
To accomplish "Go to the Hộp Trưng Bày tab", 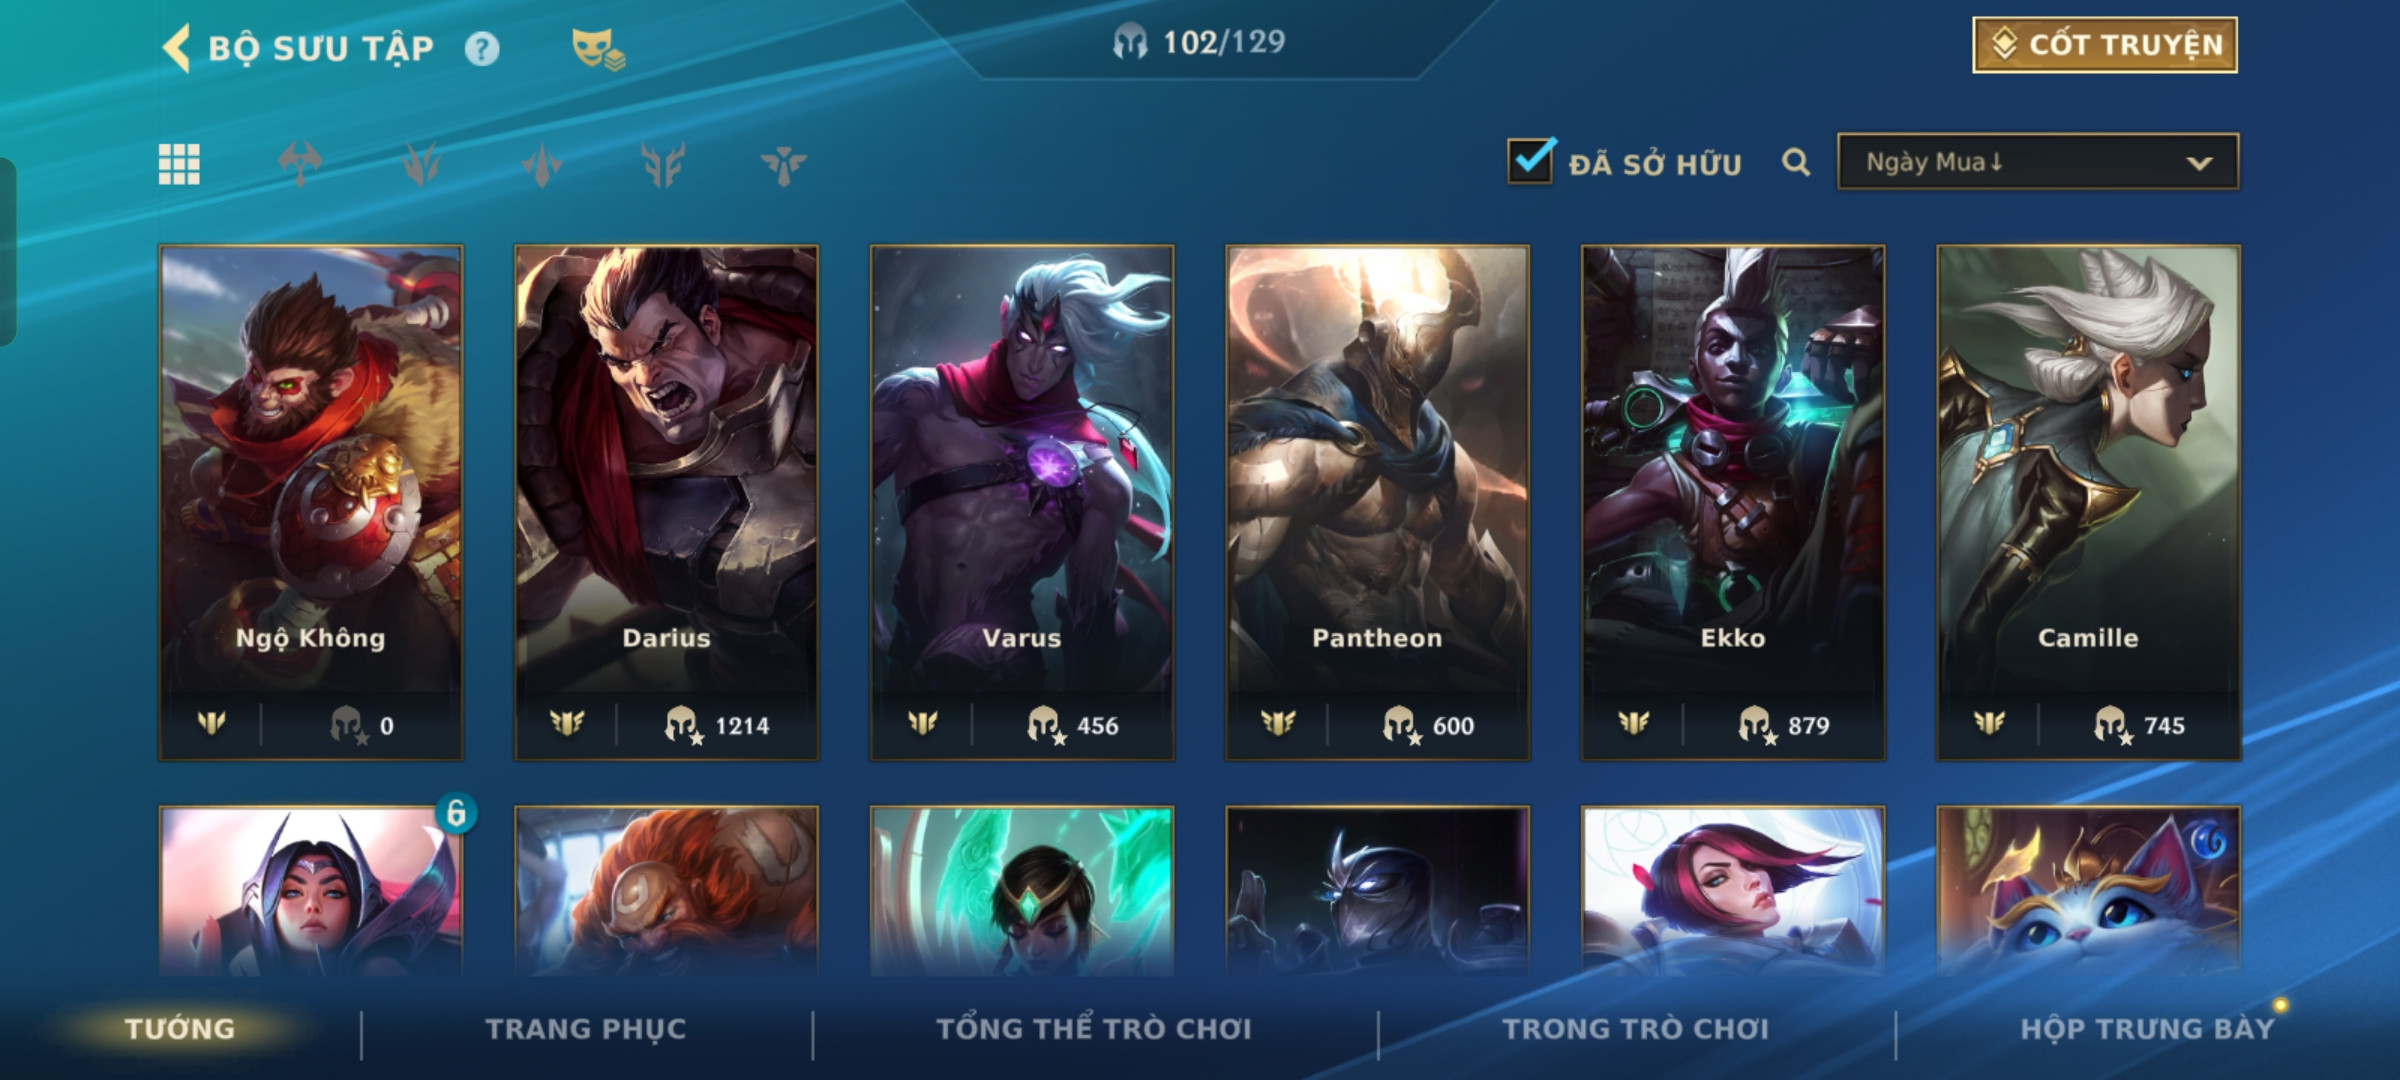I will tap(2147, 1029).
